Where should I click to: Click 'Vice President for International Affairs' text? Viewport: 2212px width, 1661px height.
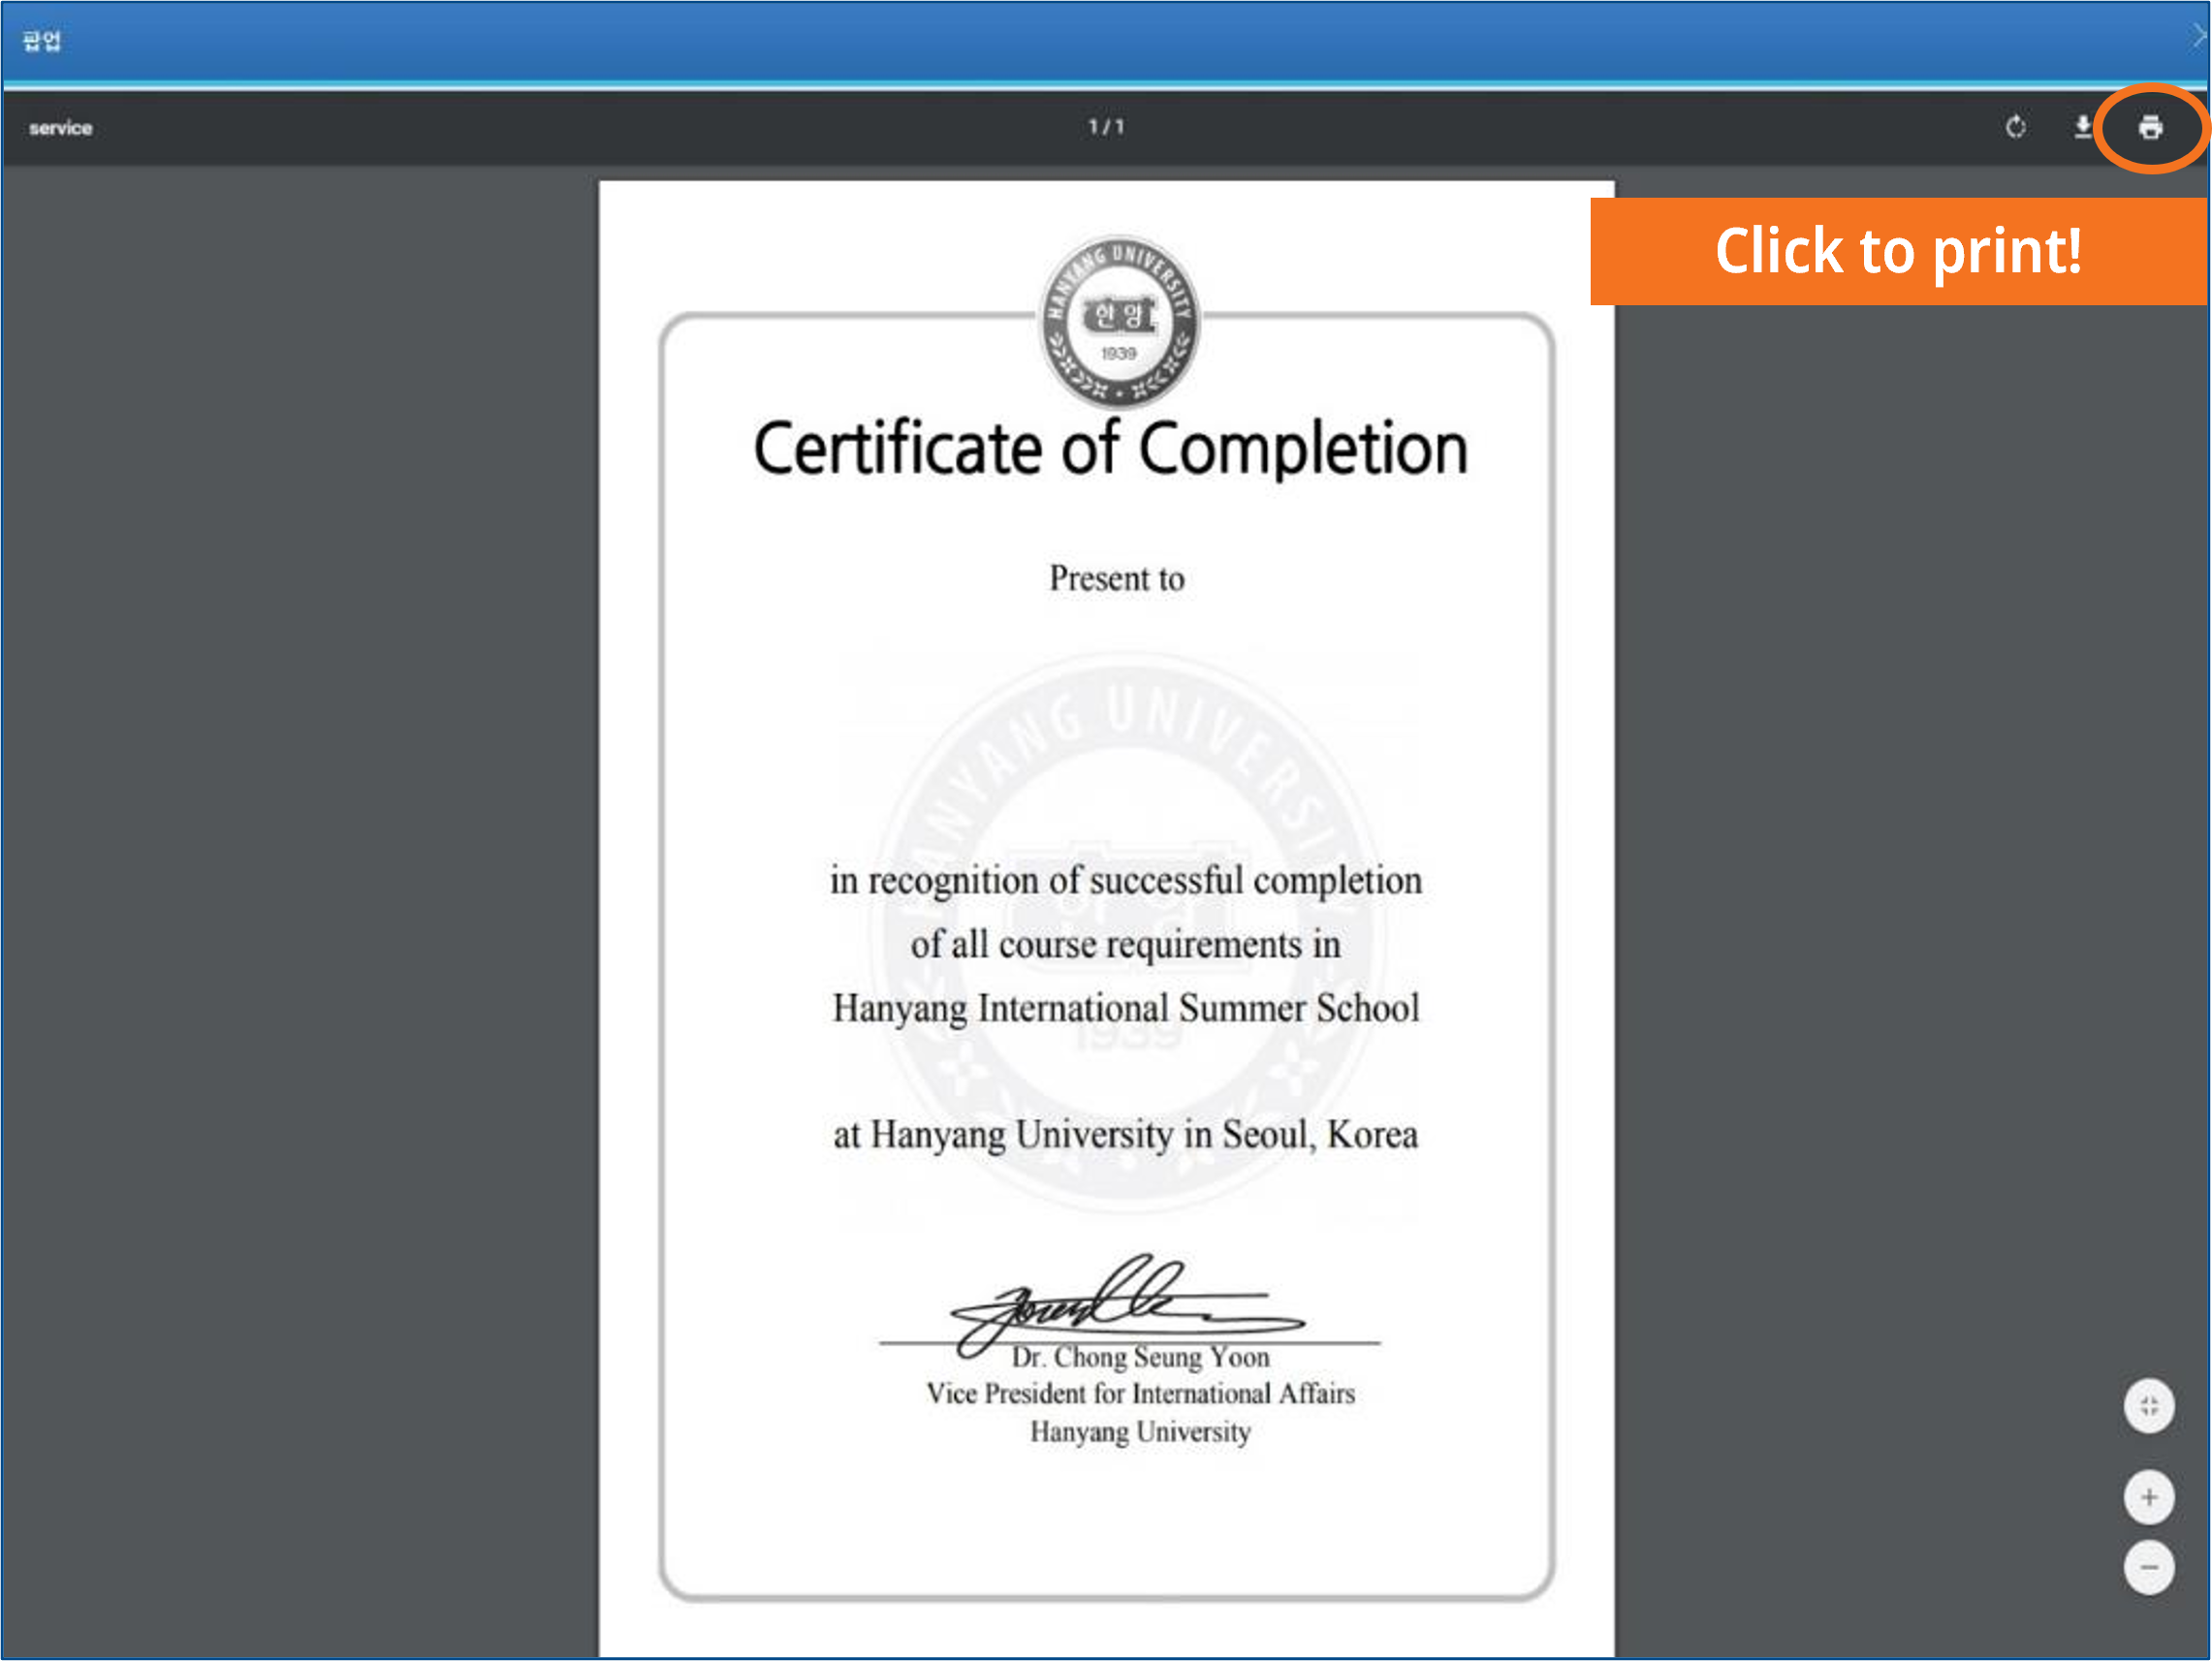[x=1140, y=1394]
